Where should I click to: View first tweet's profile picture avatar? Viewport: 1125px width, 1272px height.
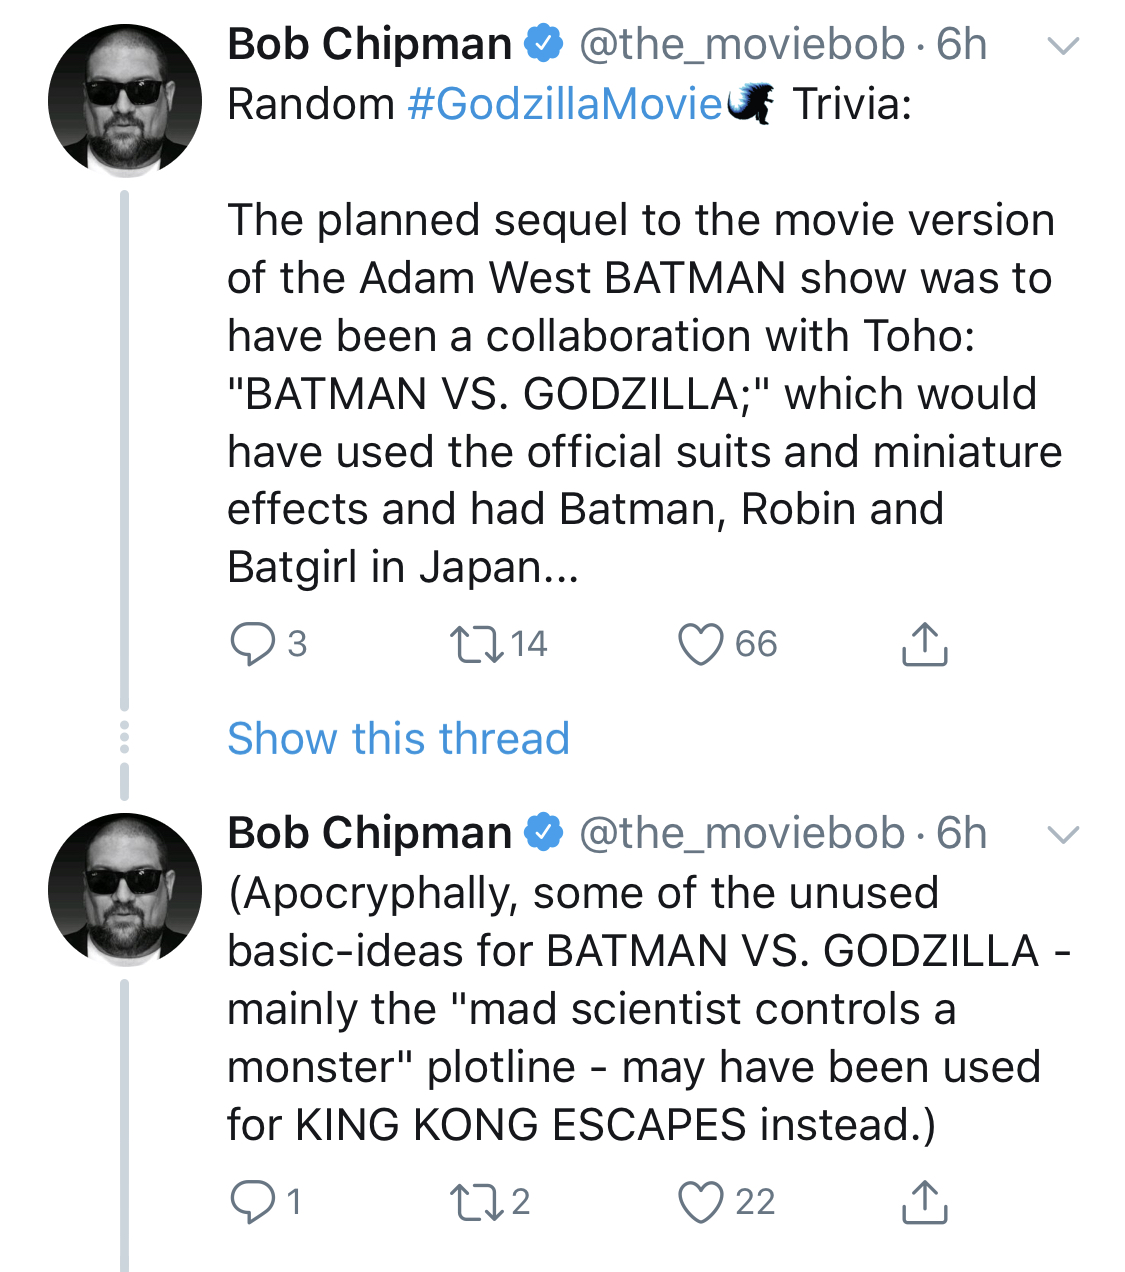(x=124, y=101)
